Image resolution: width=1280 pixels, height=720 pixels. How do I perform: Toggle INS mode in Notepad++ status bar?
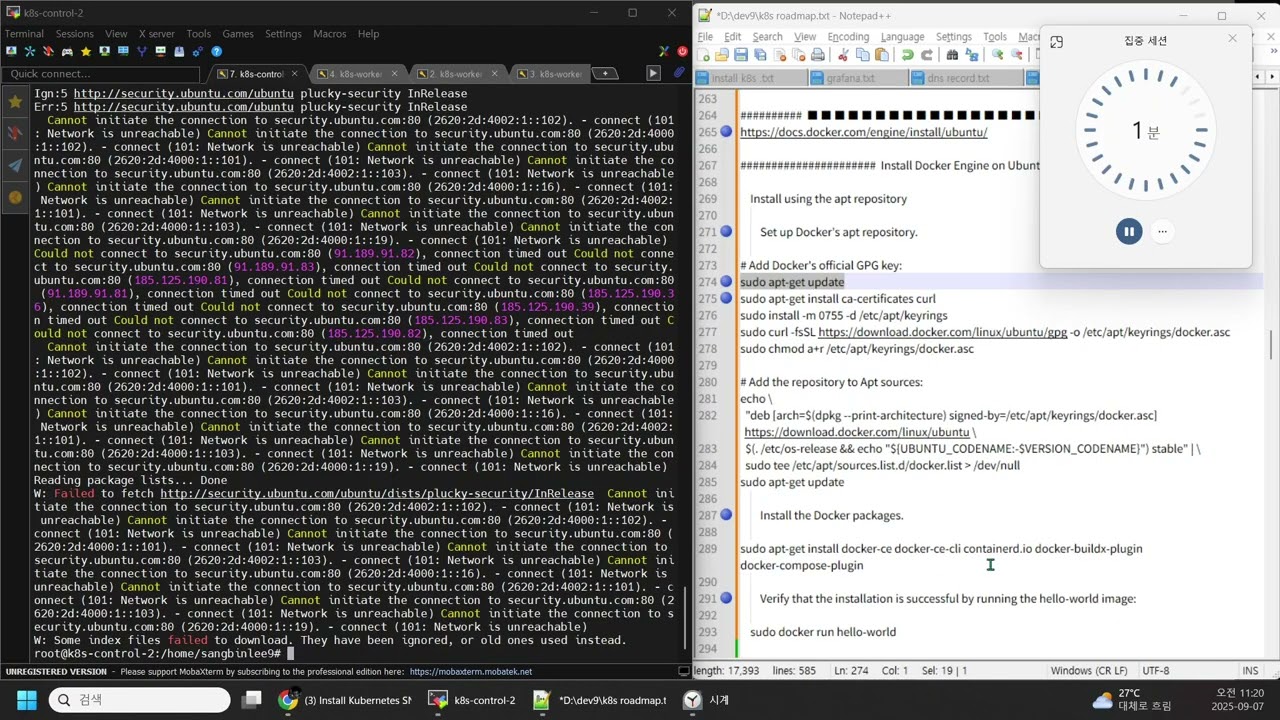click(x=1250, y=671)
